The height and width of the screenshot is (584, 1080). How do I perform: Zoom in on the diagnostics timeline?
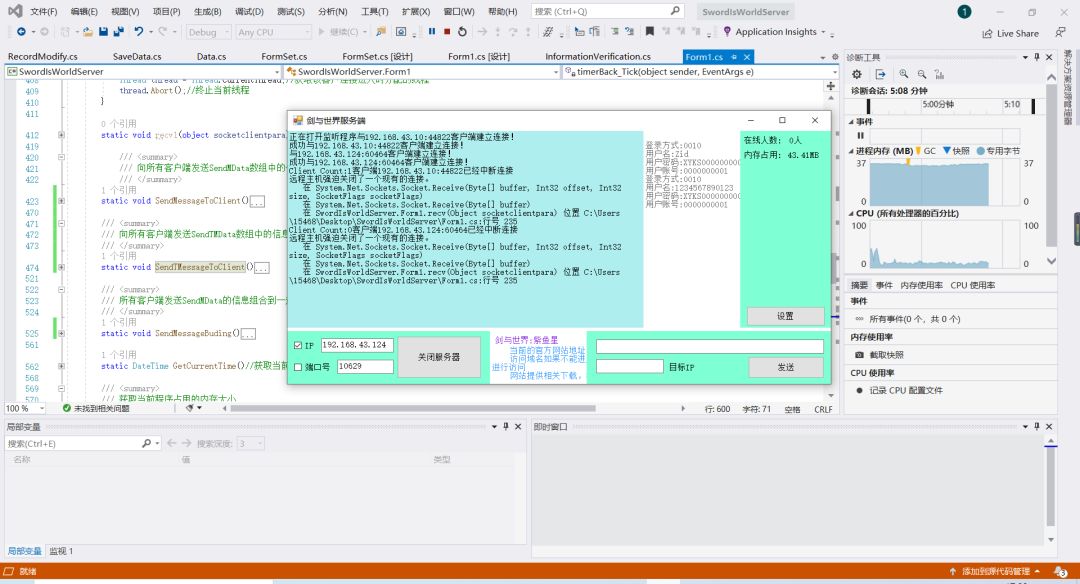coord(904,74)
